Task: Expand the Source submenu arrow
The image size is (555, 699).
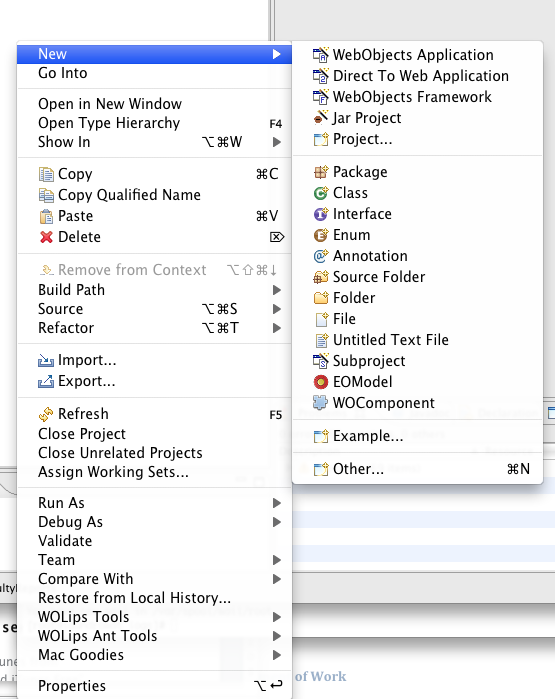Action: [x=277, y=309]
